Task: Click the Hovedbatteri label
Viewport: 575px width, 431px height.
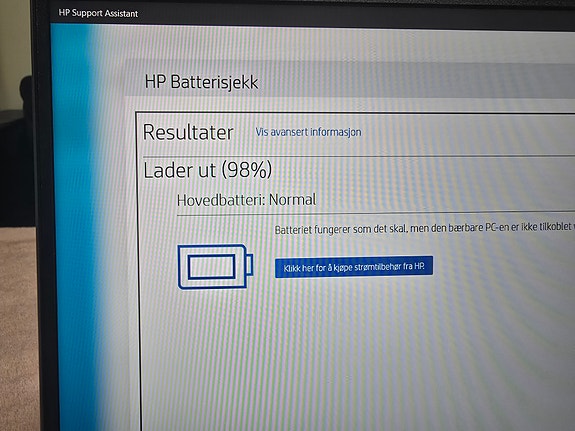Action: pyautogui.click(x=221, y=201)
